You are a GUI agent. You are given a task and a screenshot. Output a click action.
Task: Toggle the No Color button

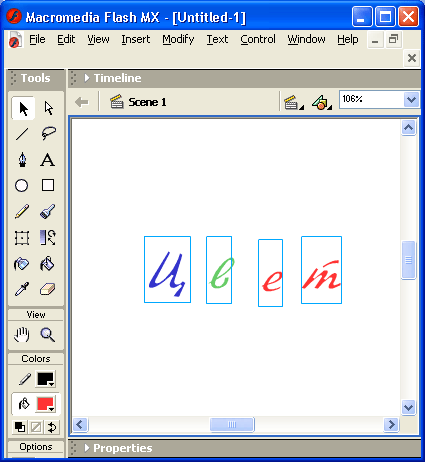(x=36, y=427)
